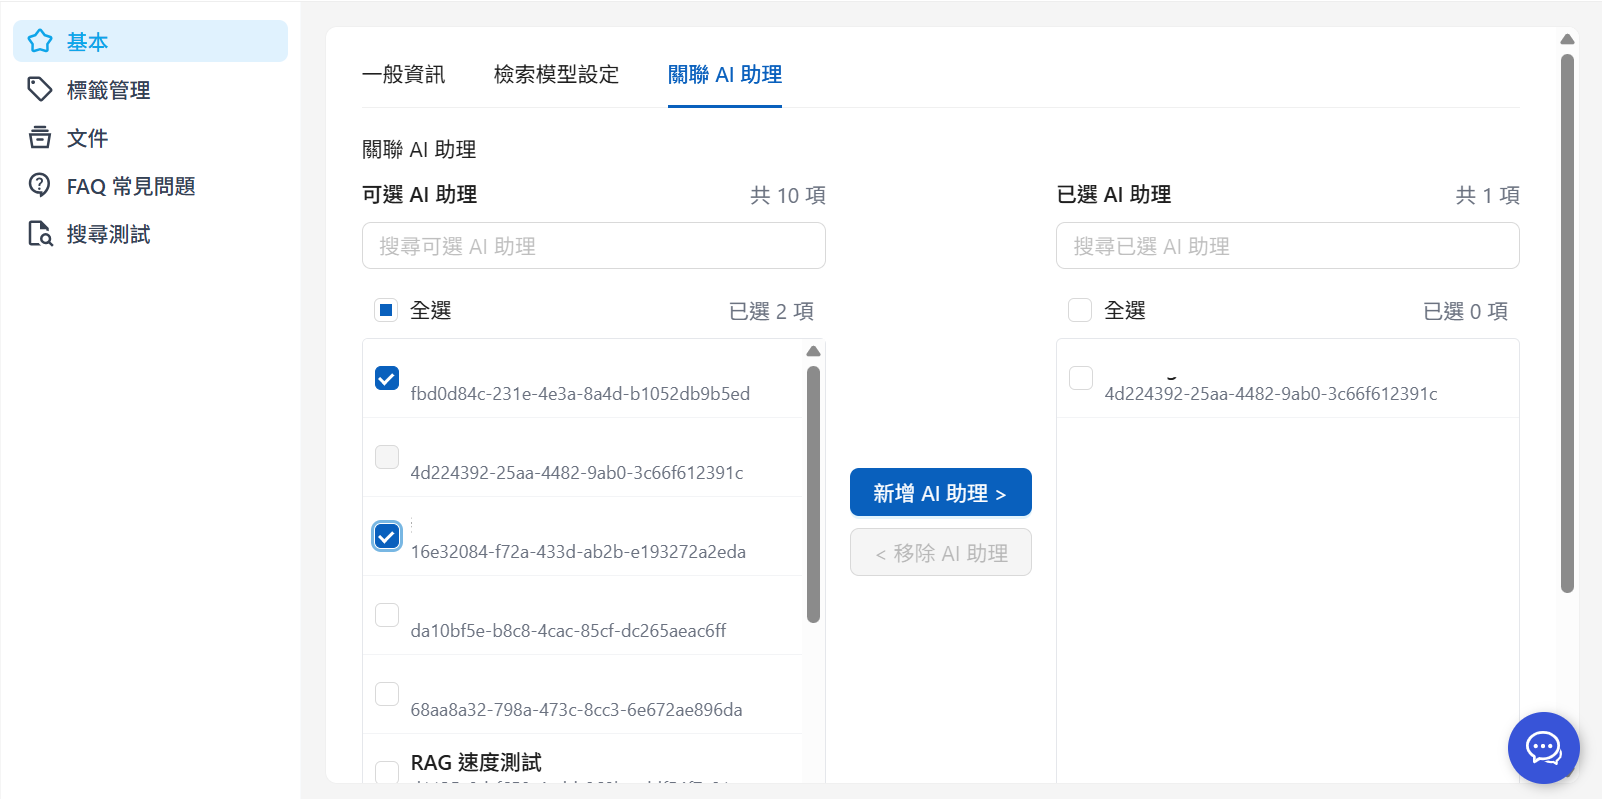1602x799 pixels.
Task: Toggle 全選 in the selected assistants list
Action: (1080, 310)
